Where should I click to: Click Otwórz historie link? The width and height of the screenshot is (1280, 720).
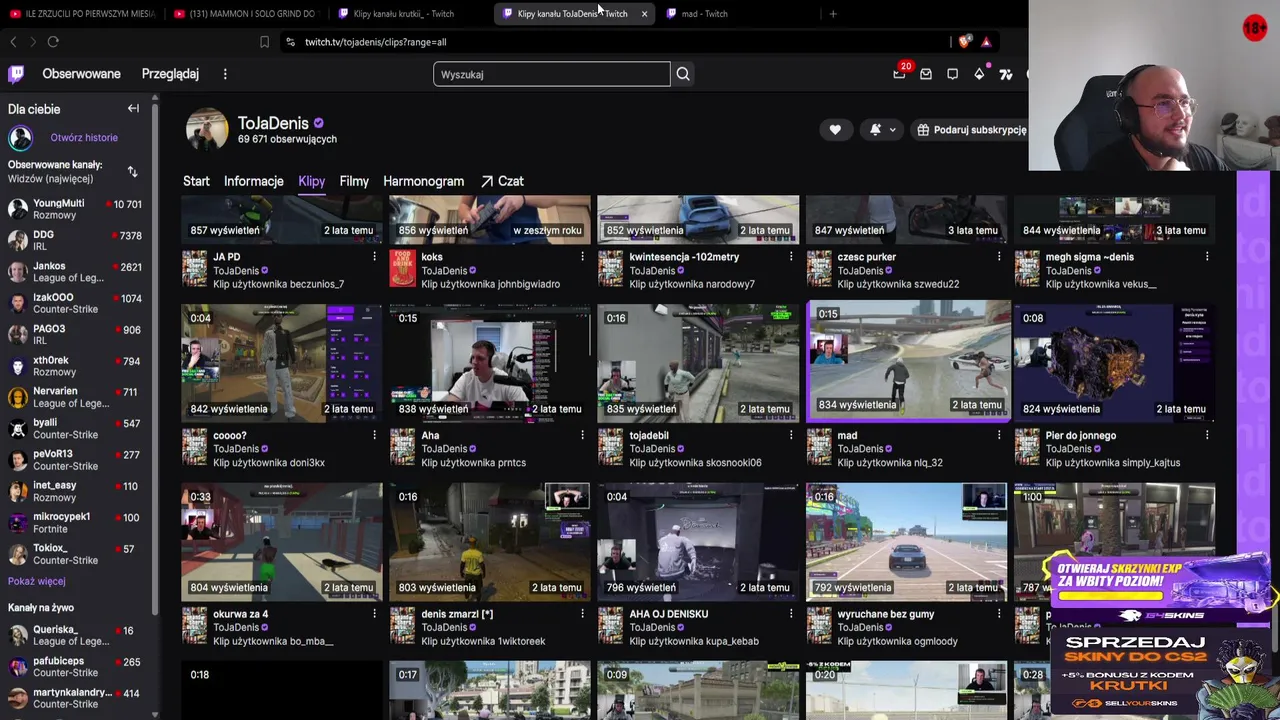pyautogui.click(x=84, y=138)
